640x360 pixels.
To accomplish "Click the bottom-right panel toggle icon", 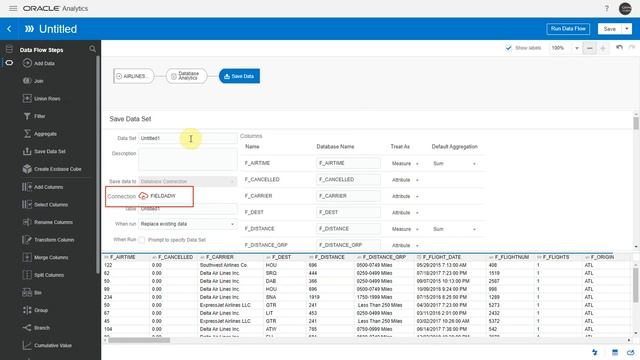I will (631, 352).
